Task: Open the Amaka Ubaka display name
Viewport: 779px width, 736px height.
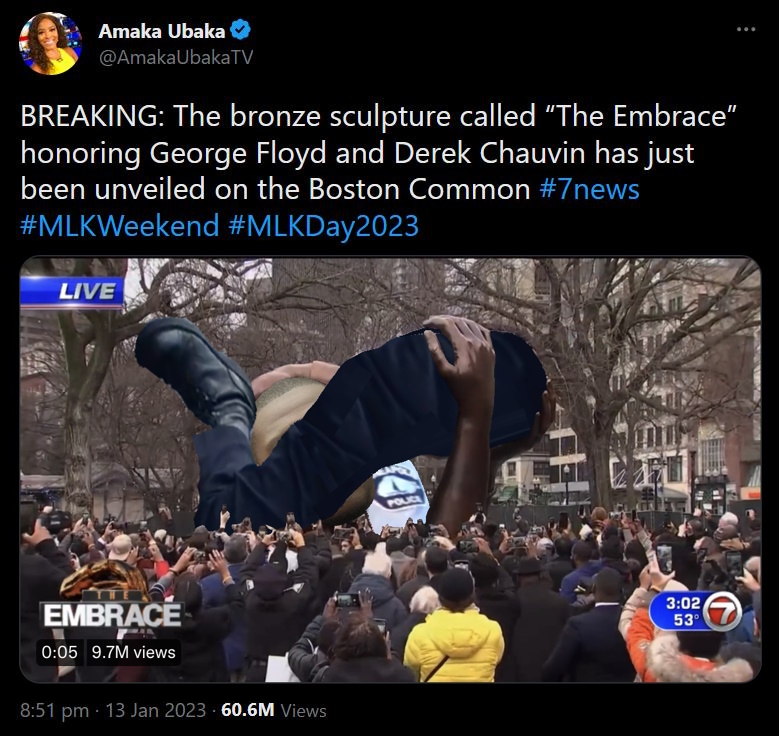Action: coord(161,31)
